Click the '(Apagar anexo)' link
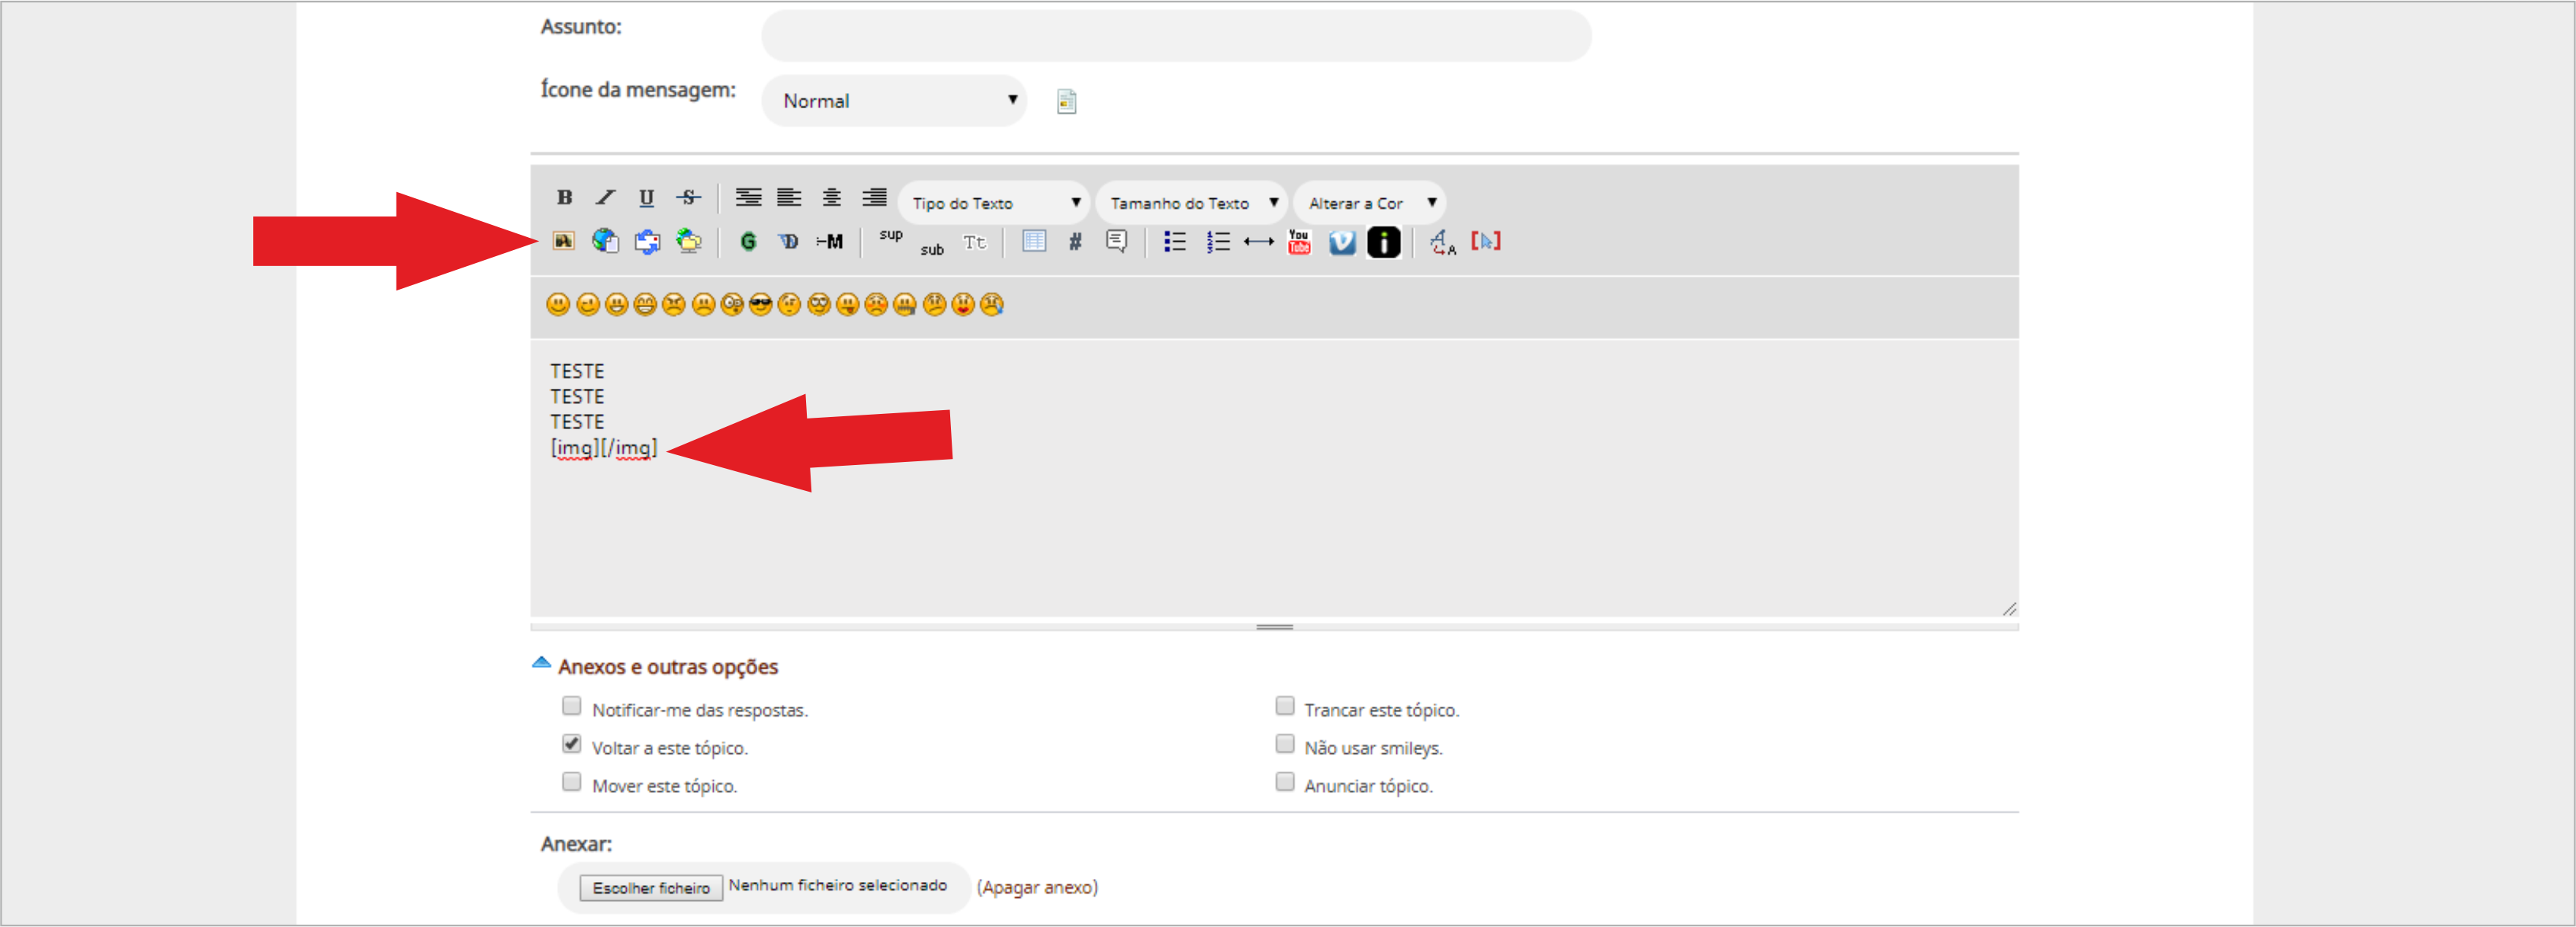The width and height of the screenshot is (2576, 927). [1037, 887]
